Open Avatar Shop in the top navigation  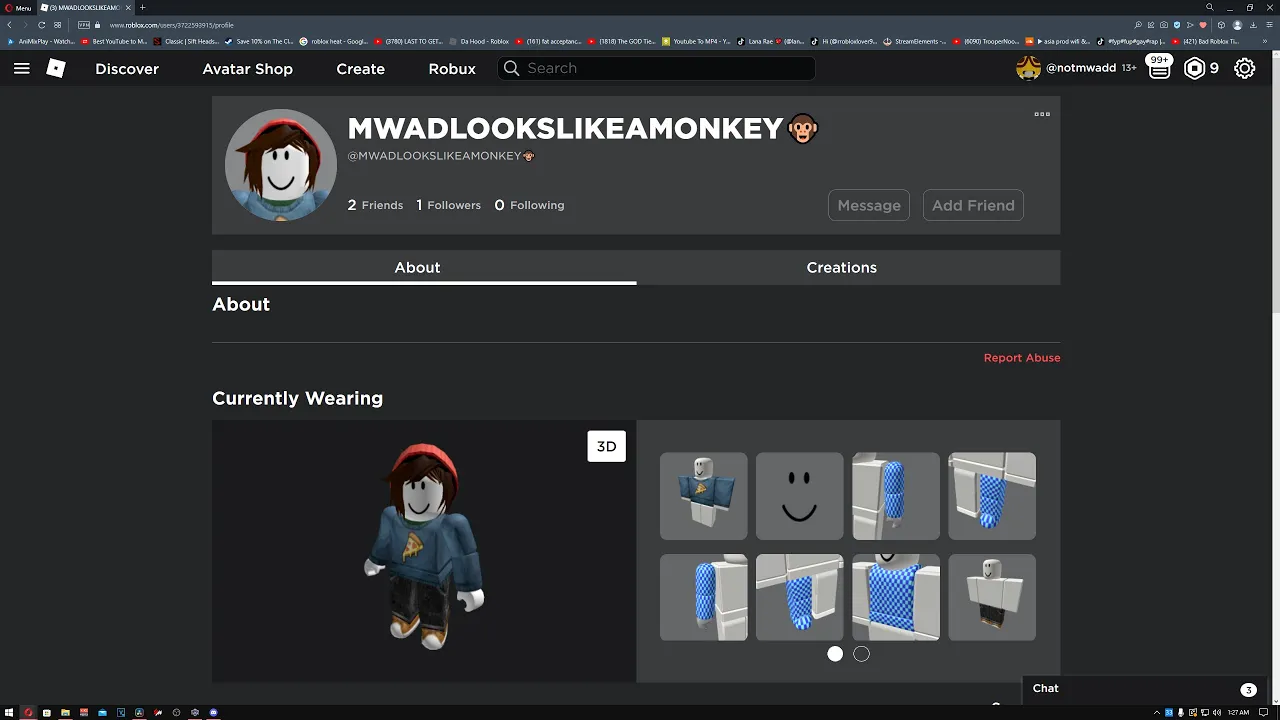click(247, 68)
